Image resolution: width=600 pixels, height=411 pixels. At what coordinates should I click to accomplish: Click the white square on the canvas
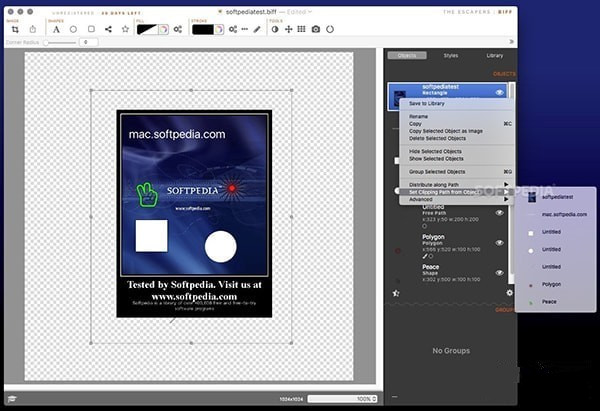point(152,235)
